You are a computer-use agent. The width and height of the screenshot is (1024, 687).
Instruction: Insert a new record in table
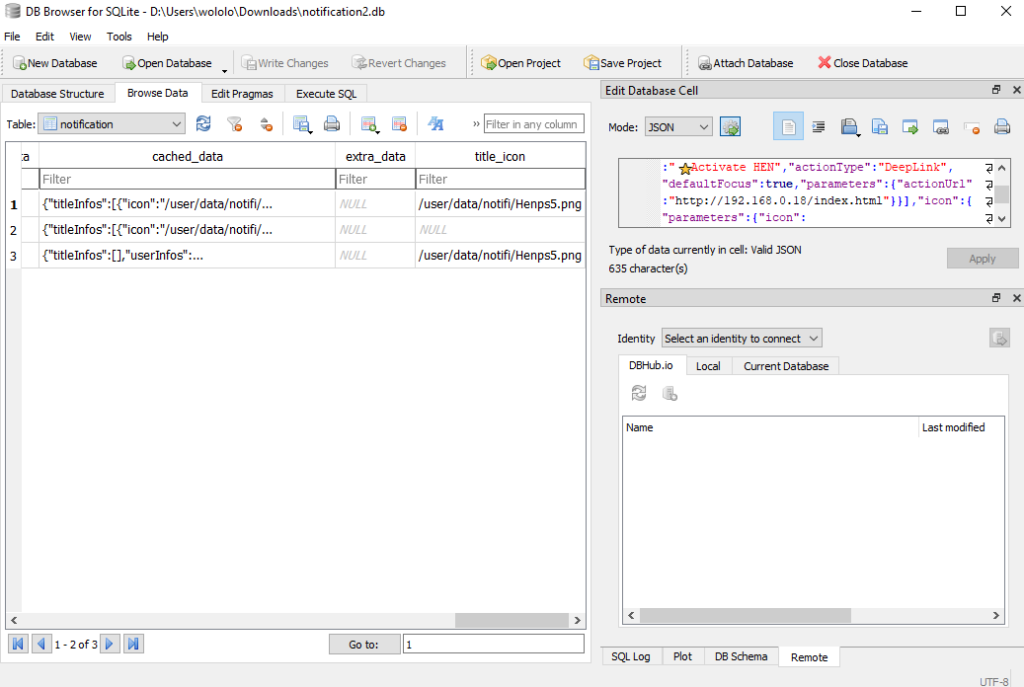[369, 124]
